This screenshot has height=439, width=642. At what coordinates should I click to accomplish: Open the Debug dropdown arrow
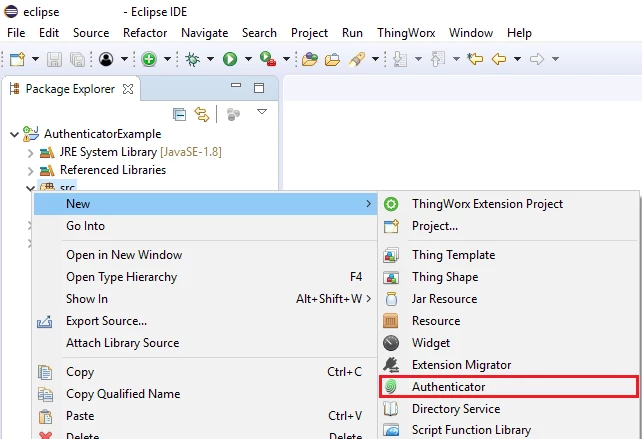coord(210,59)
